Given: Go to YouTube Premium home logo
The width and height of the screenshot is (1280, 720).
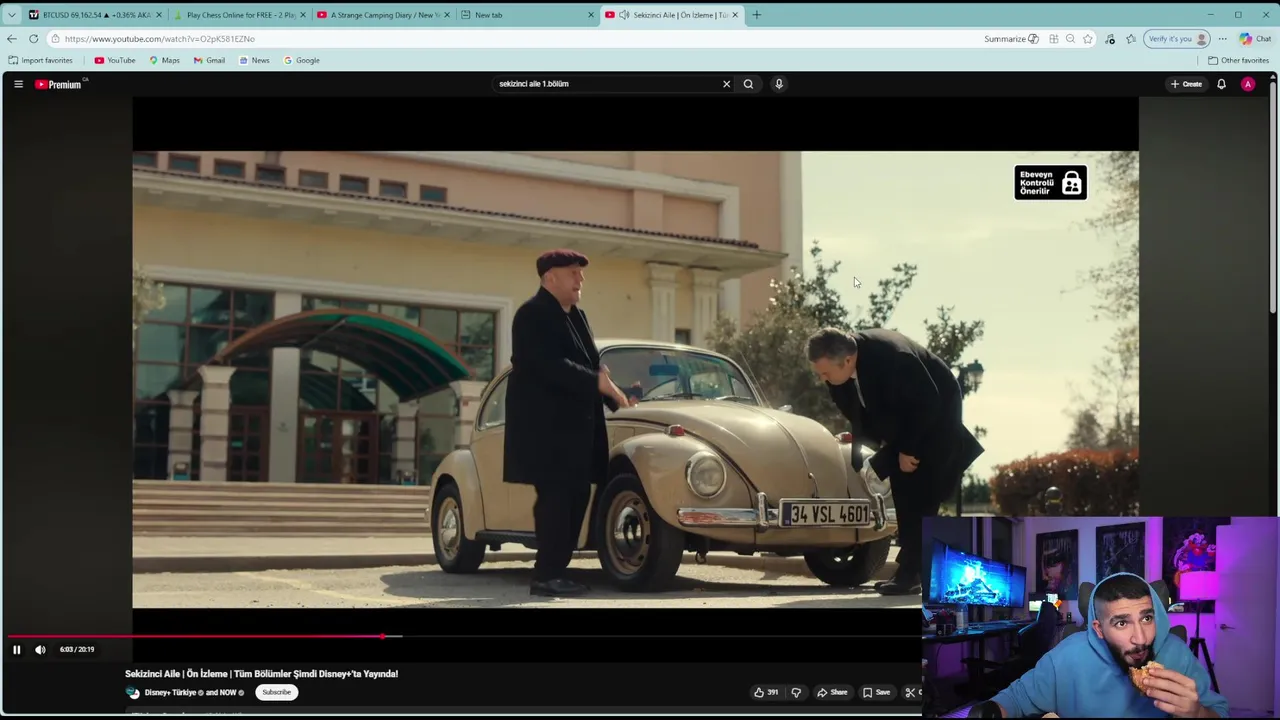Looking at the screenshot, I should point(58,84).
